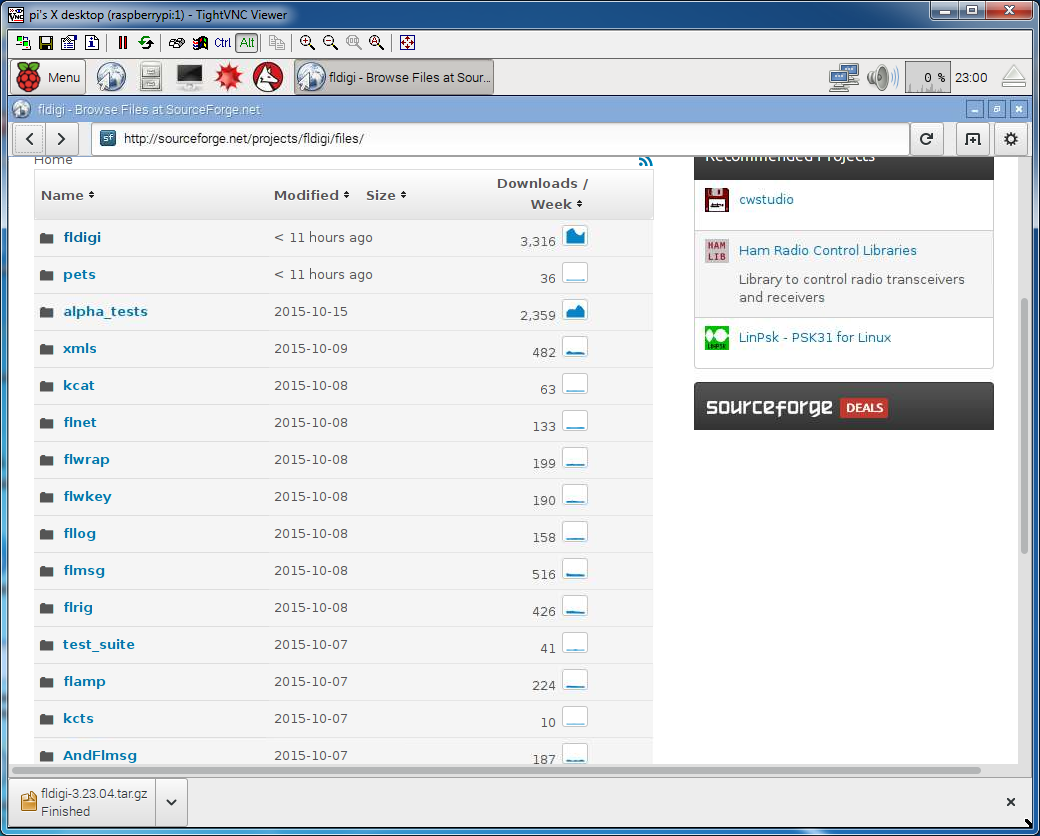The width and height of the screenshot is (1040, 836).
Task: Set VNC zoom to auto fit
Action: click(377, 43)
